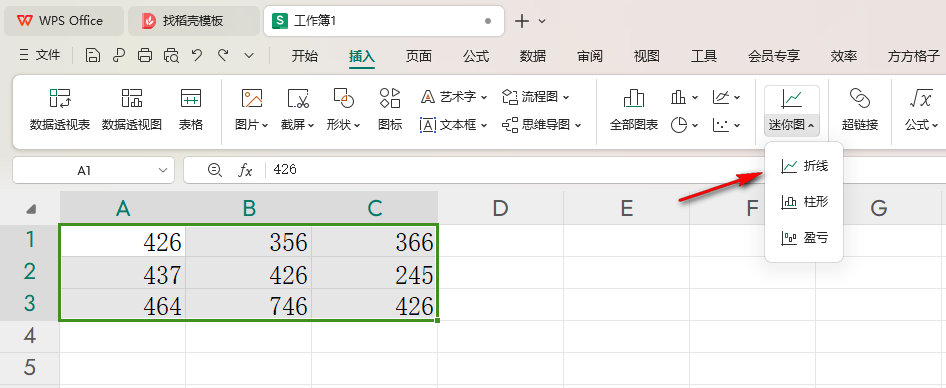The width and height of the screenshot is (946, 388).
Task: Select cell containing 437
Action: click(122, 274)
